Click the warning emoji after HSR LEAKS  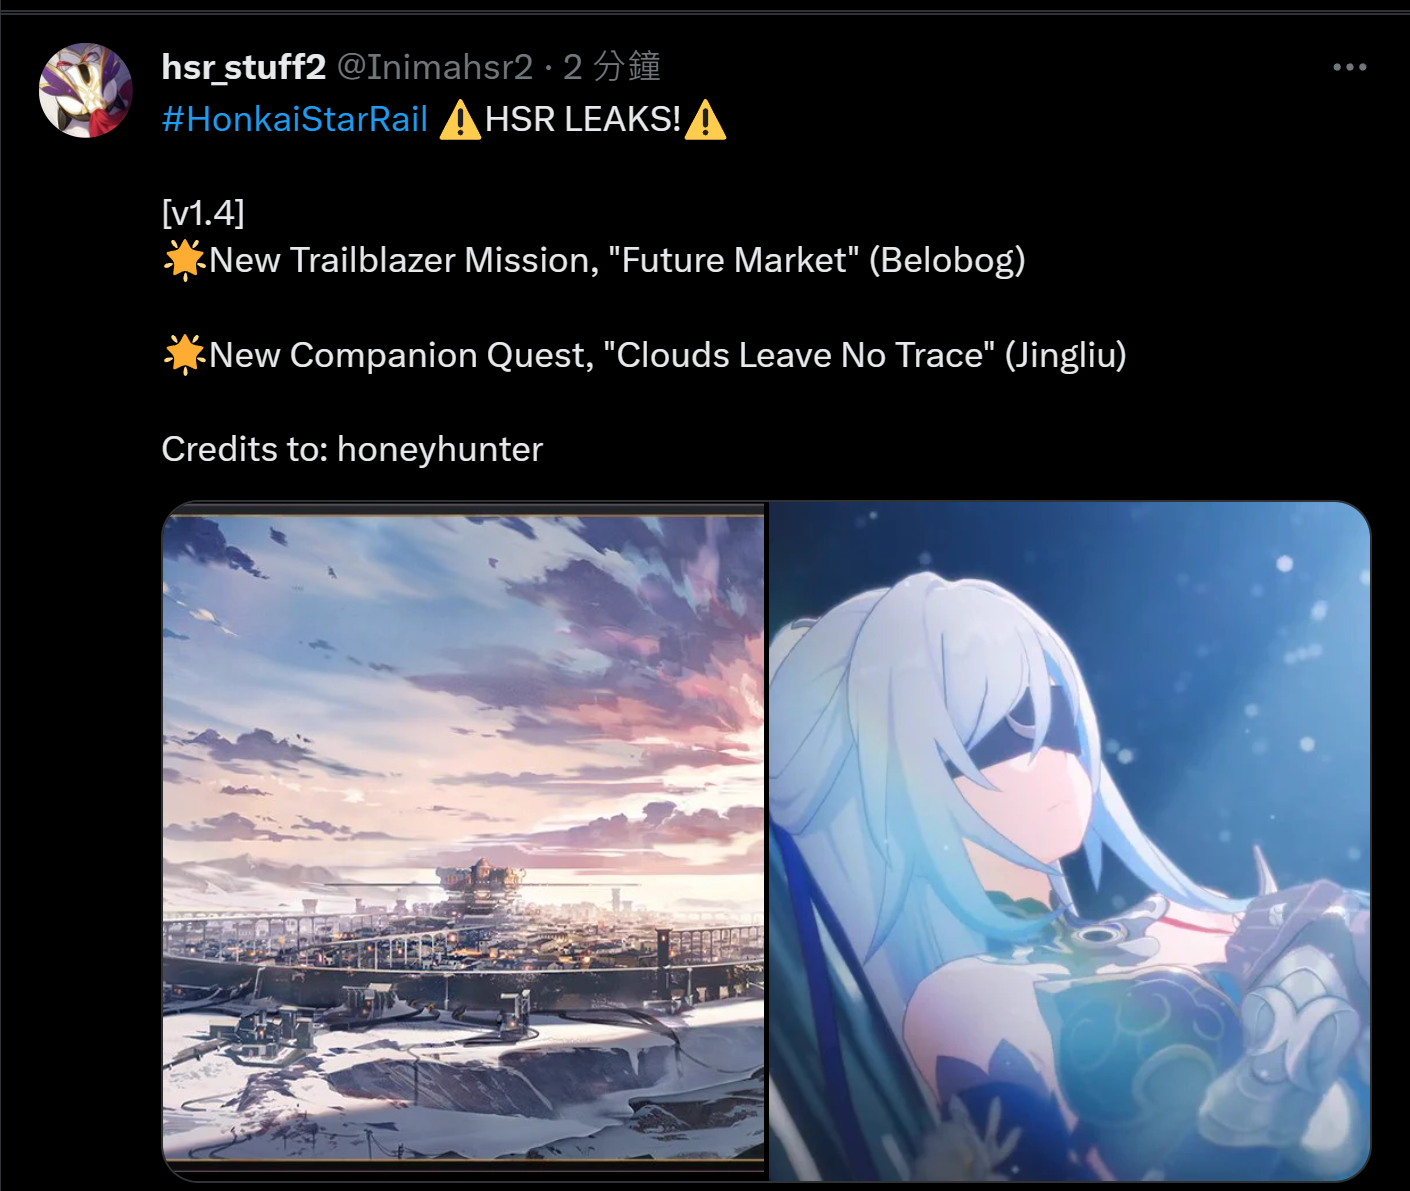(706, 120)
